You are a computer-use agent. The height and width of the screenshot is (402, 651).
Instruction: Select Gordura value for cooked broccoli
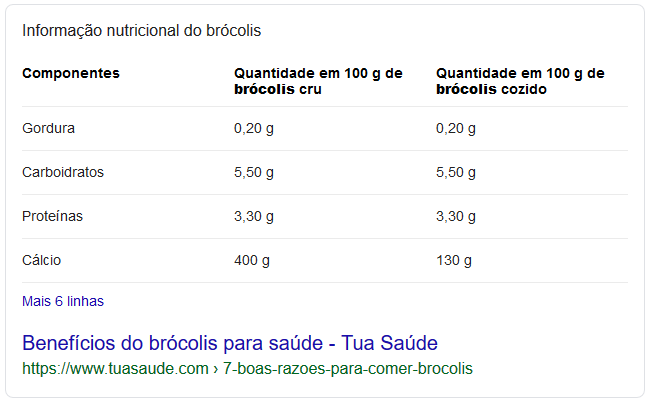(456, 128)
